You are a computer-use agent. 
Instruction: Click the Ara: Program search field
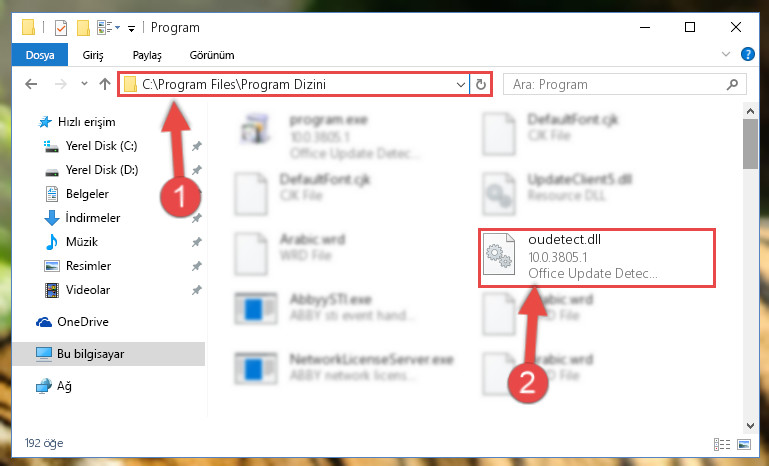(x=615, y=84)
